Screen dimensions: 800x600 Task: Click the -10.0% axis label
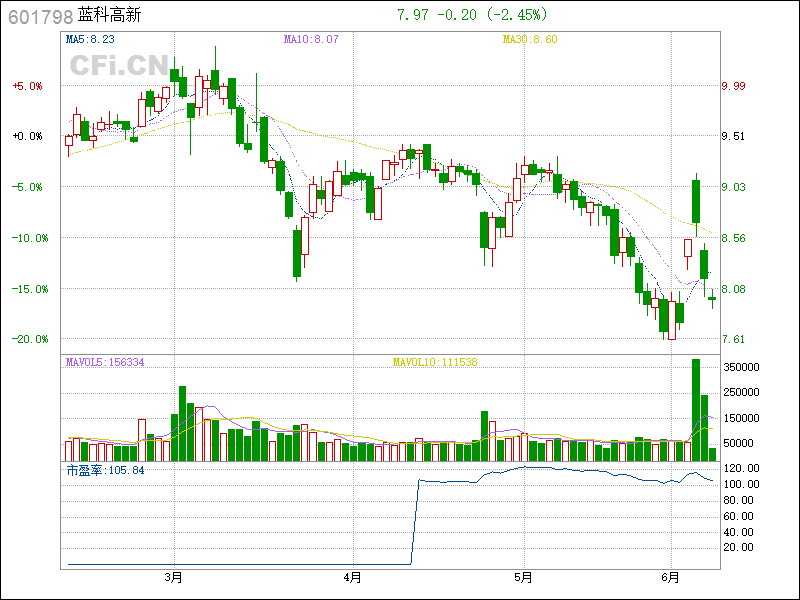point(31,238)
